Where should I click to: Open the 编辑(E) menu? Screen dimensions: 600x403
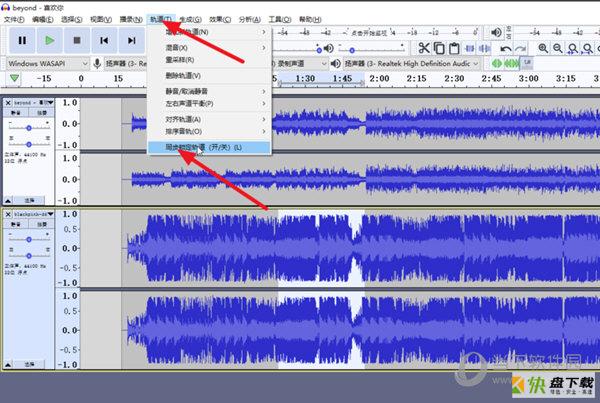coord(42,19)
